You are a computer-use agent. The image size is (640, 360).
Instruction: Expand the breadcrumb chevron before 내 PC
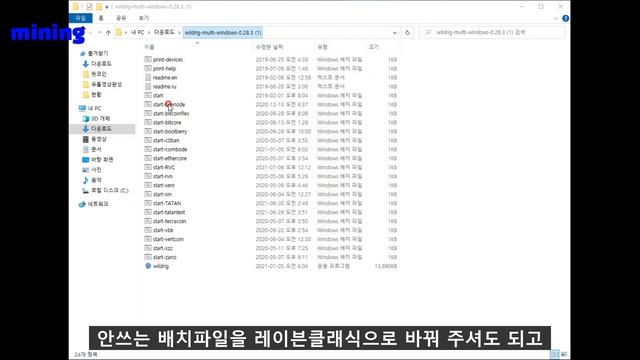126,32
